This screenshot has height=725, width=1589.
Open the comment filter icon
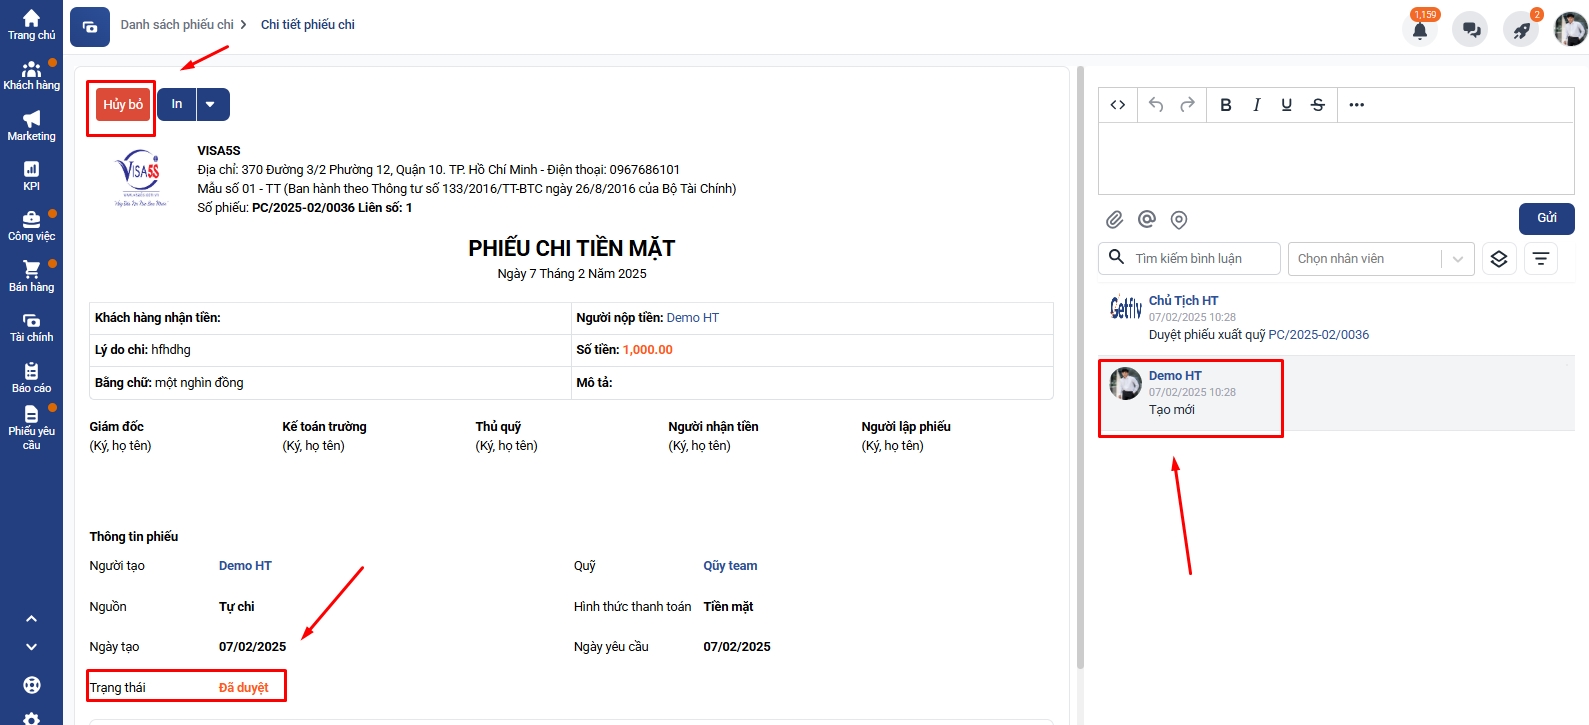tap(1541, 259)
